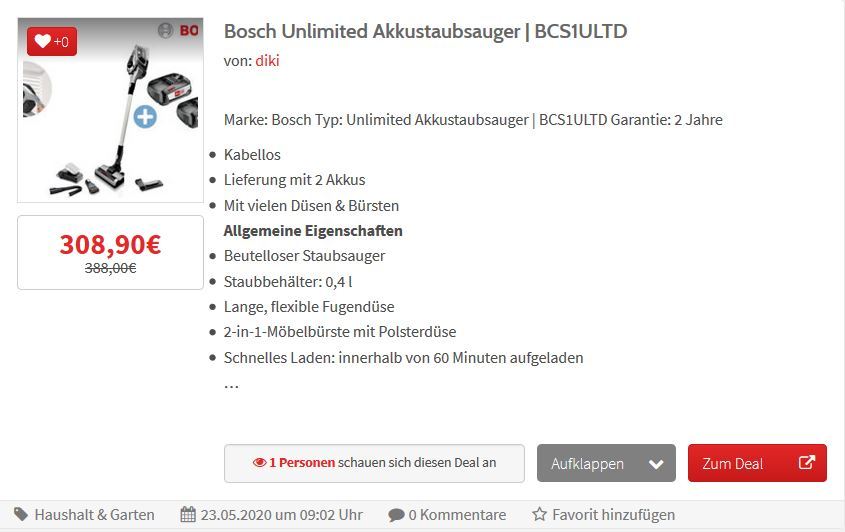Screen dimensions: 845x532
Task: Open the Bosch Unlimited Akkustaubsauger title
Action: click(x=425, y=31)
